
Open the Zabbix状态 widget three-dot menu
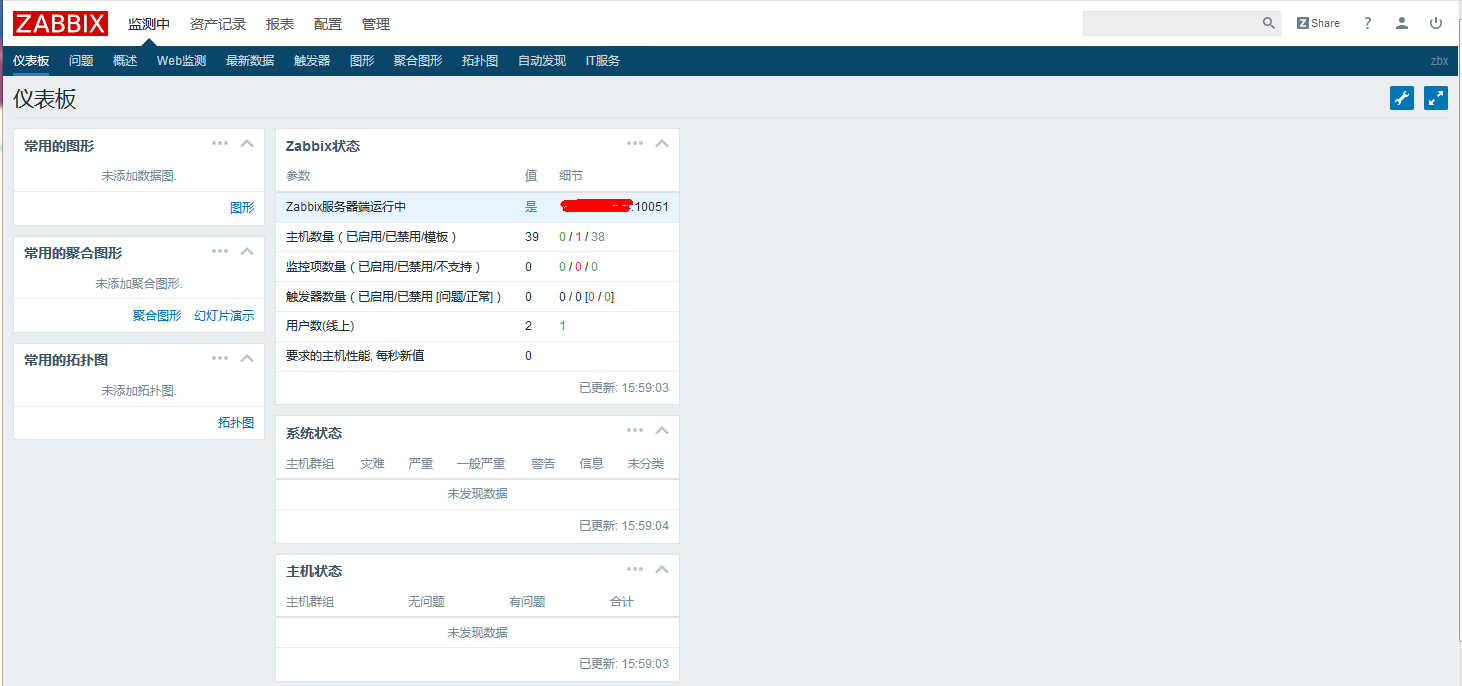(635, 143)
